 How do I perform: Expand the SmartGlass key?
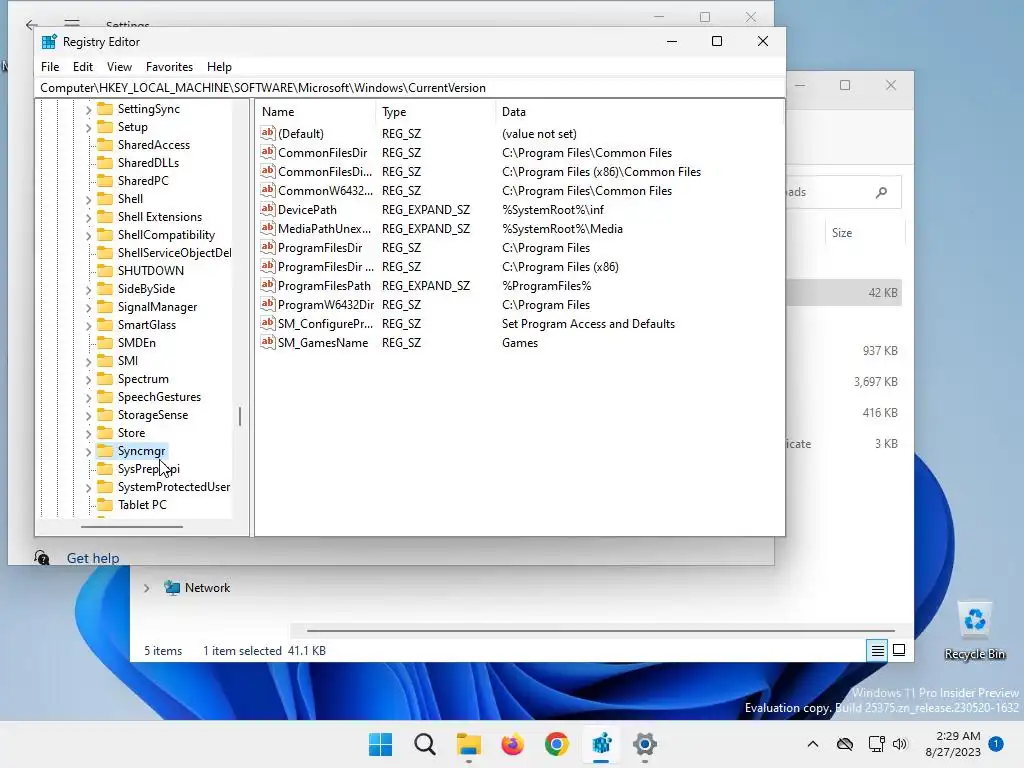88,326
